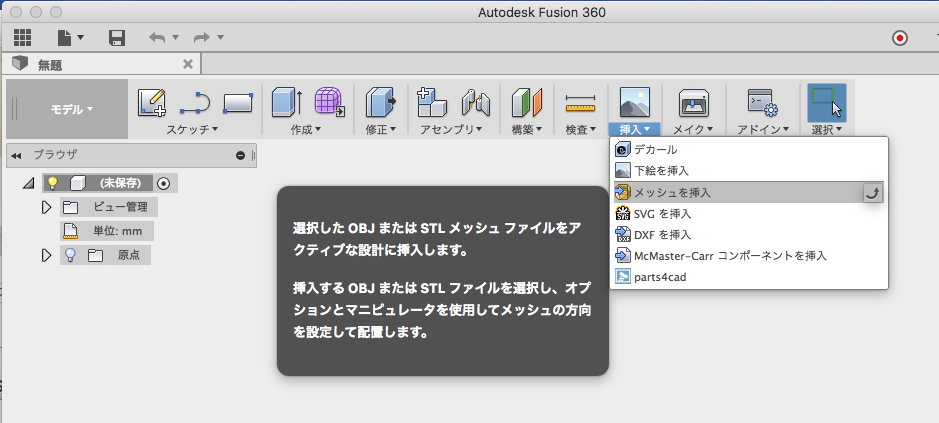The image size is (939, 423).
Task: Click the red record button
Action: 899,38
